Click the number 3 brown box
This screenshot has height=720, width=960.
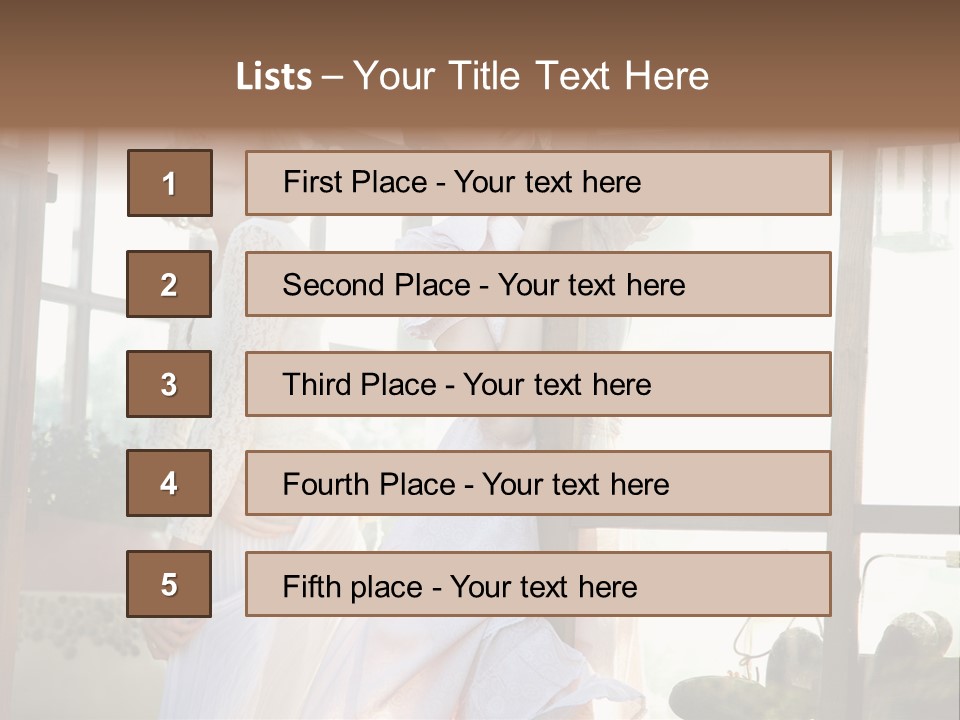[x=169, y=384]
